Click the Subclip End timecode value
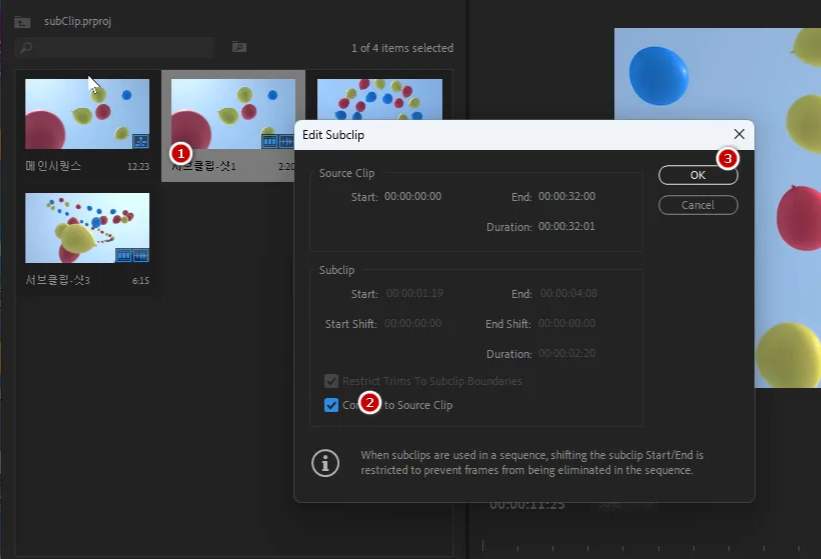Image resolution: width=821 pixels, height=559 pixels. (567, 294)
